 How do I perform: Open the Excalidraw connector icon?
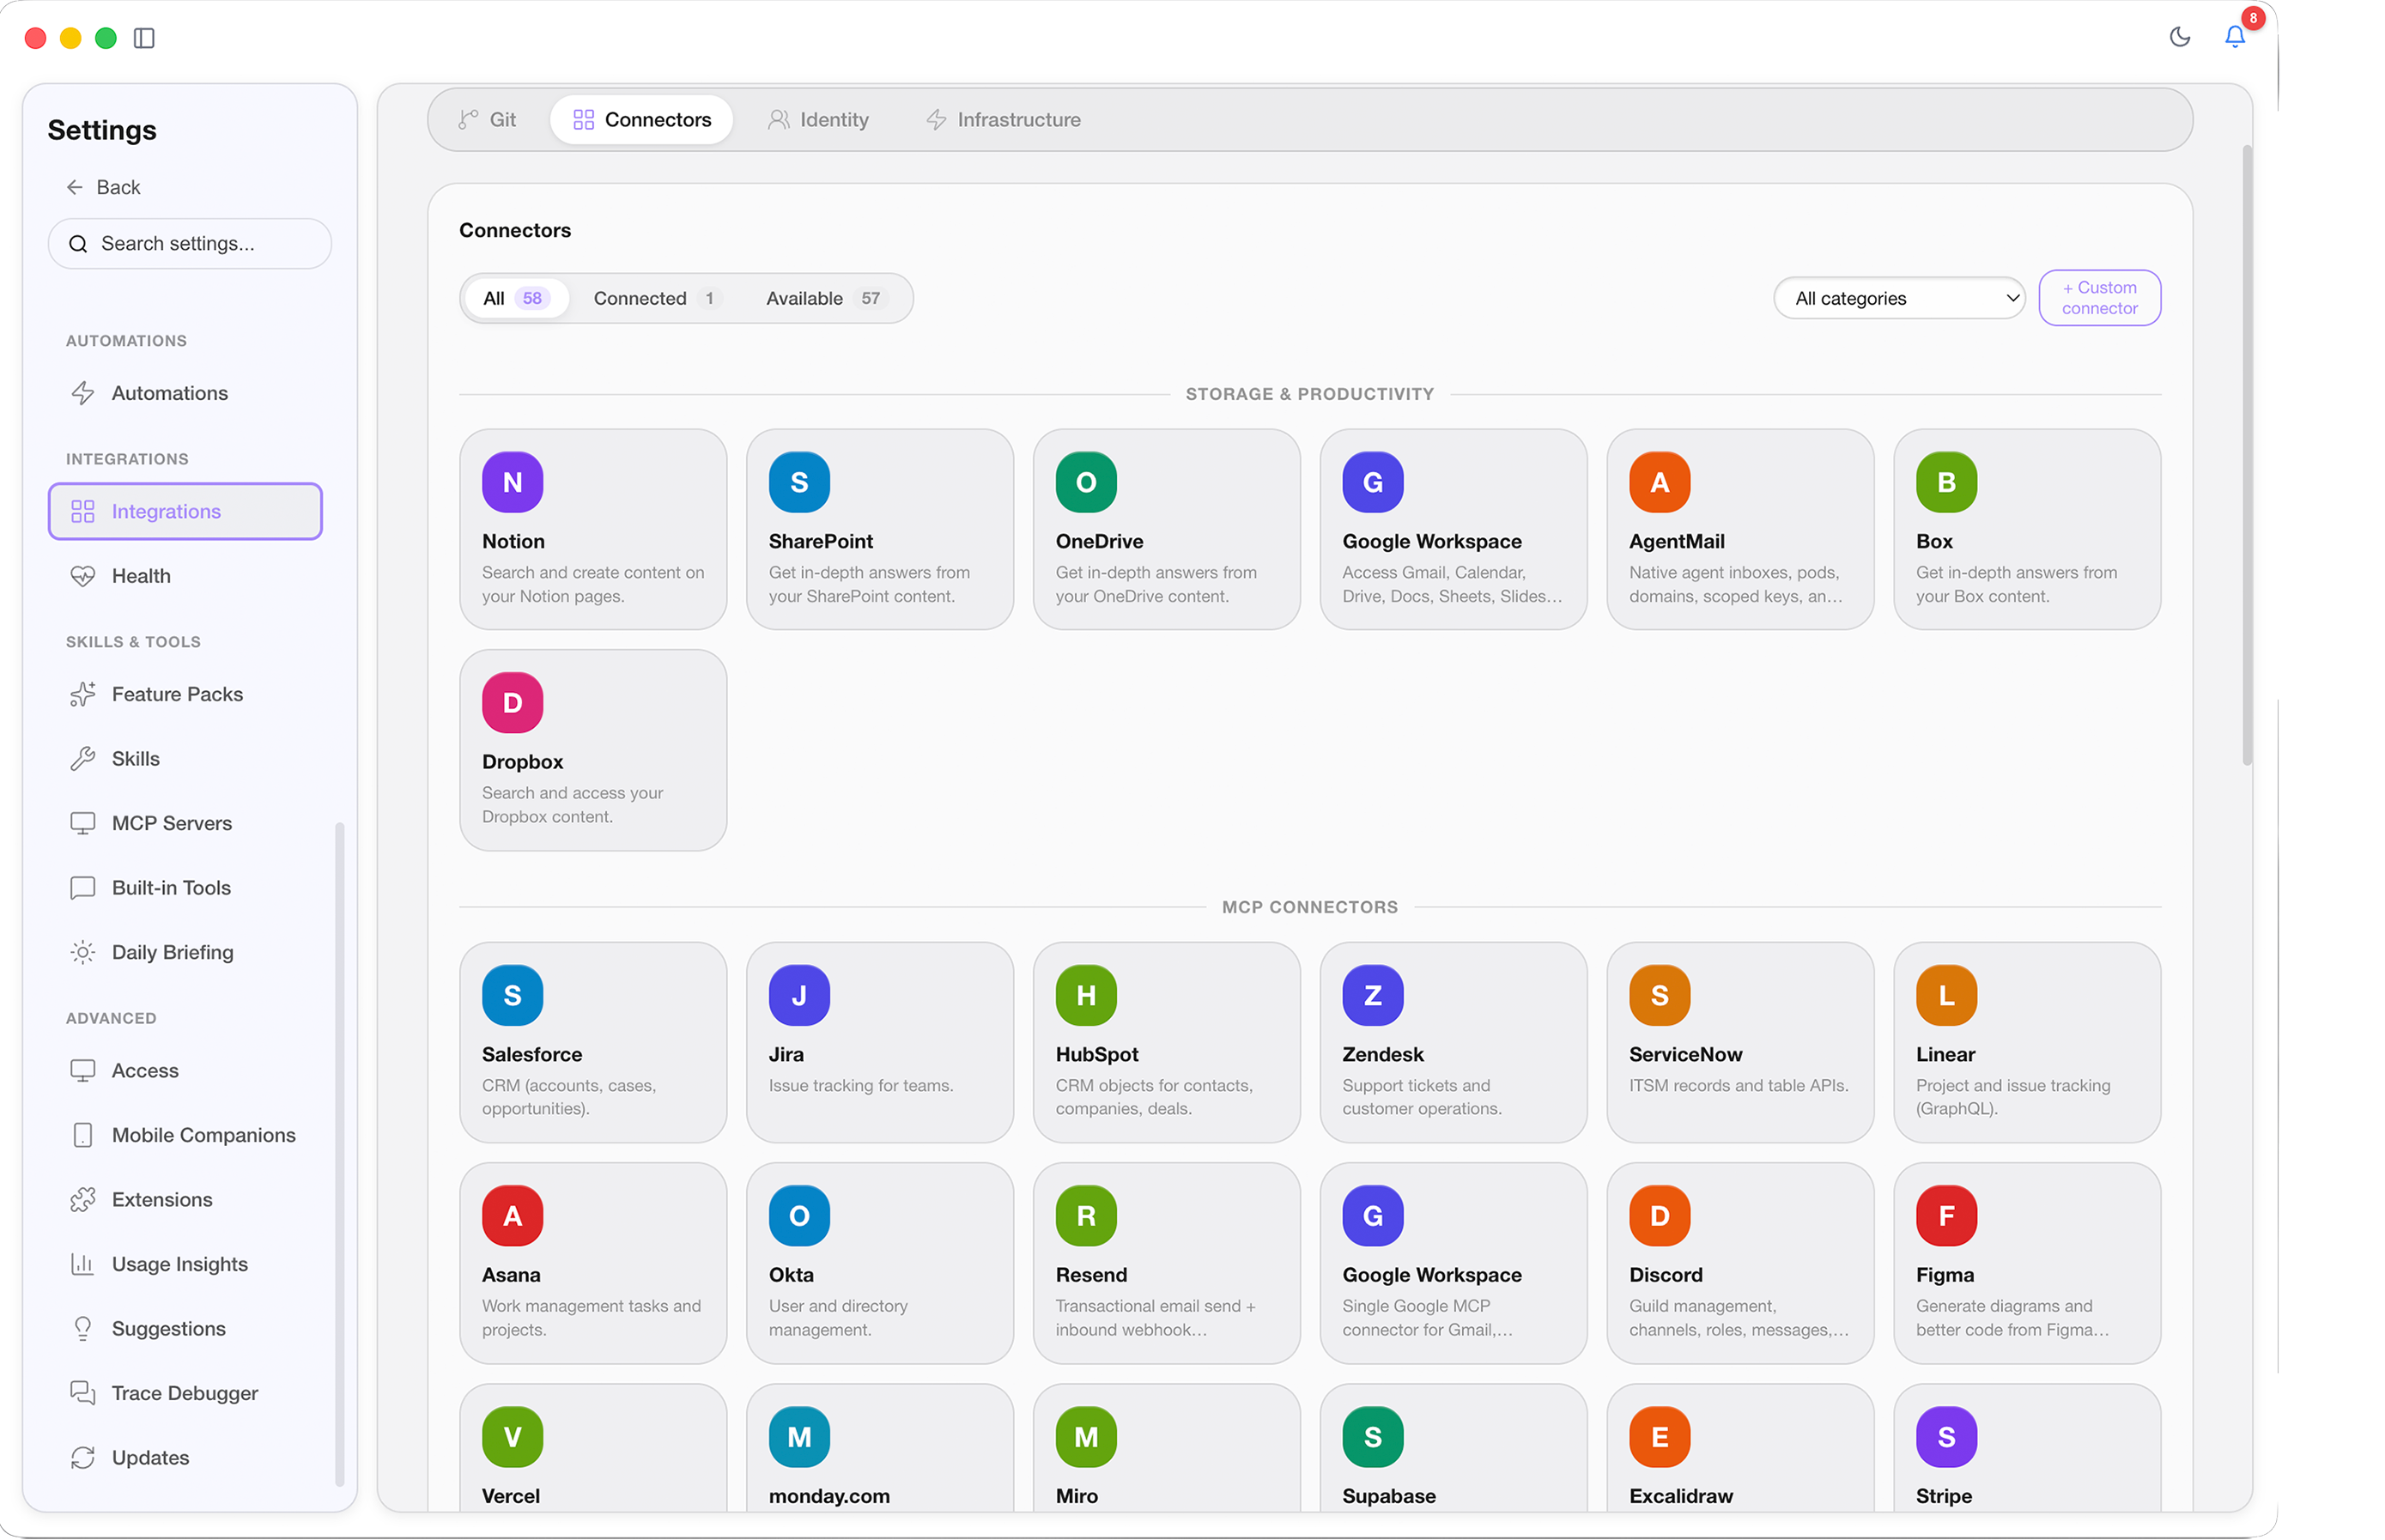(1659, 1437)
